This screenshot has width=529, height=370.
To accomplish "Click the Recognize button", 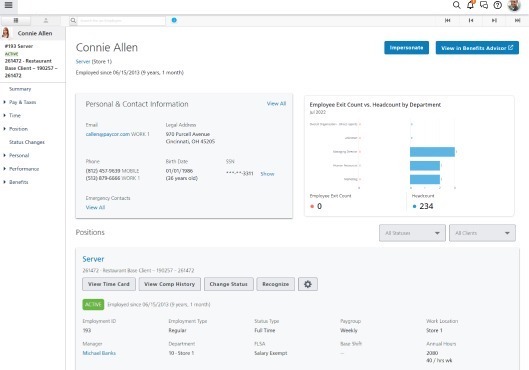I will 275,284.
